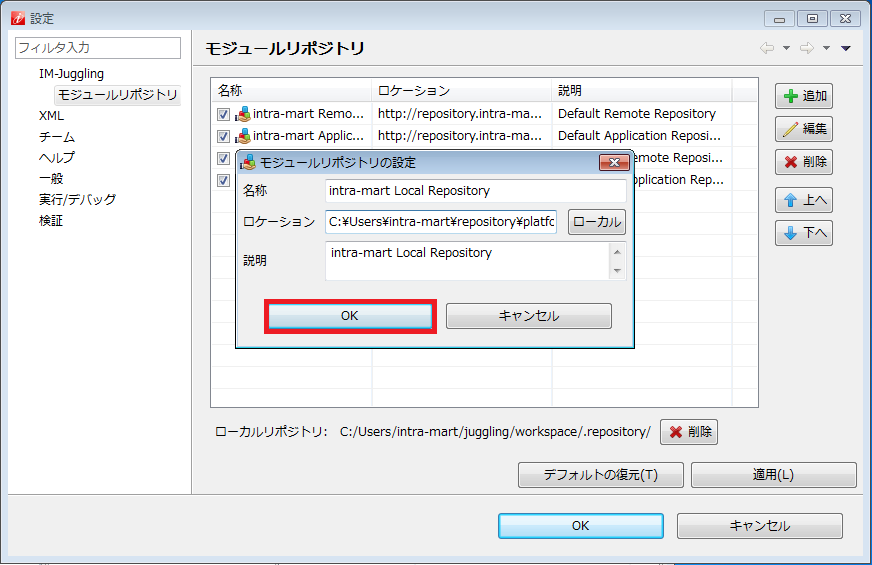Viewport: 872px width, 565px height.
Task: Click the ローカル browse button
Action: [x=597, y=222]
